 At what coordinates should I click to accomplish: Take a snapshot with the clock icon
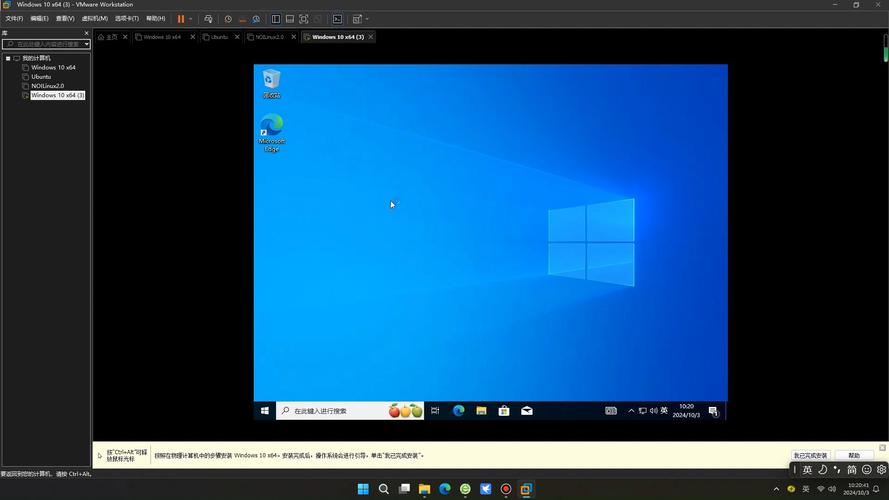coord(228,19)
